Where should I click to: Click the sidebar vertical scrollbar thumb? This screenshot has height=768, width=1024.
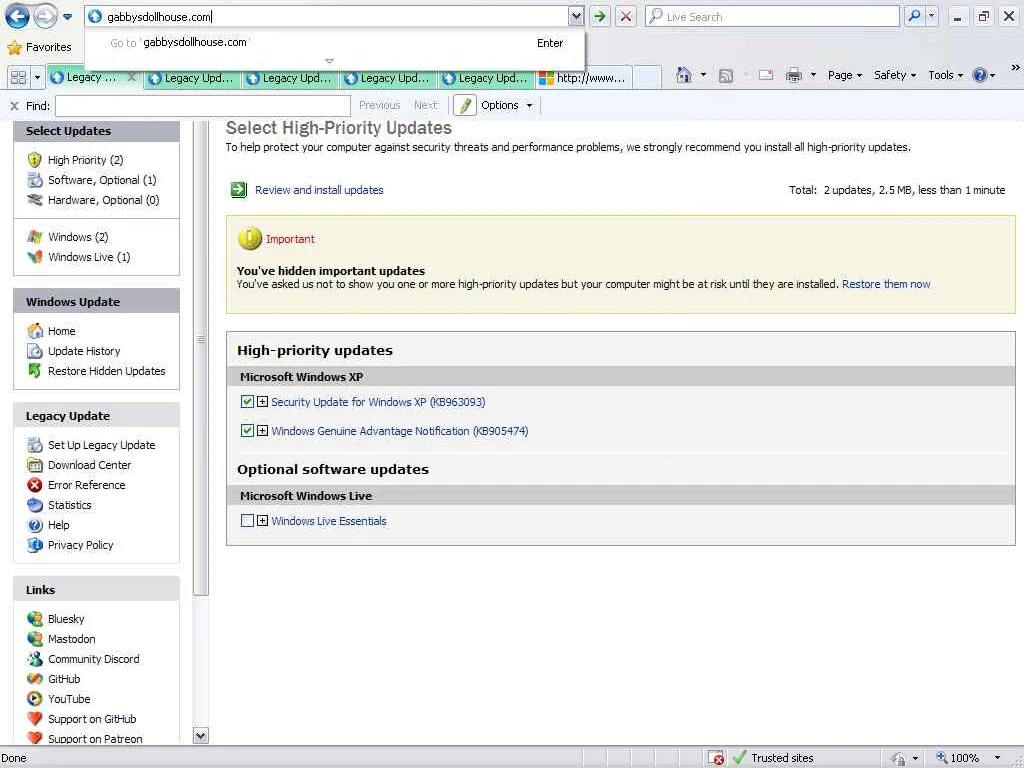(201, 358)
